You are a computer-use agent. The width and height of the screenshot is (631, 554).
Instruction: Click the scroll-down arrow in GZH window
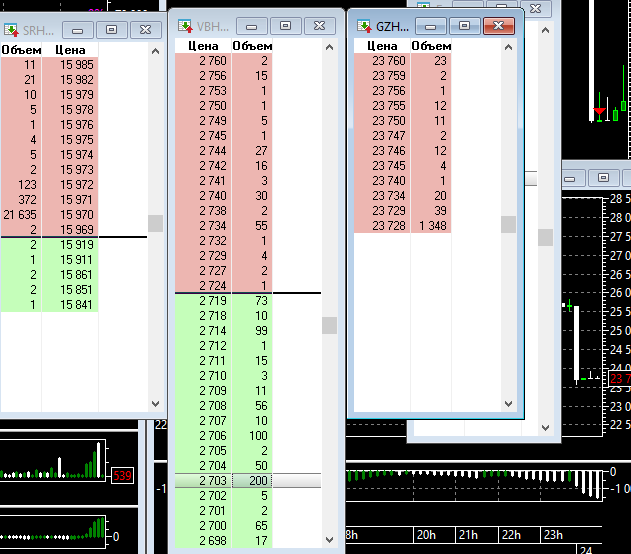[508, 404]
